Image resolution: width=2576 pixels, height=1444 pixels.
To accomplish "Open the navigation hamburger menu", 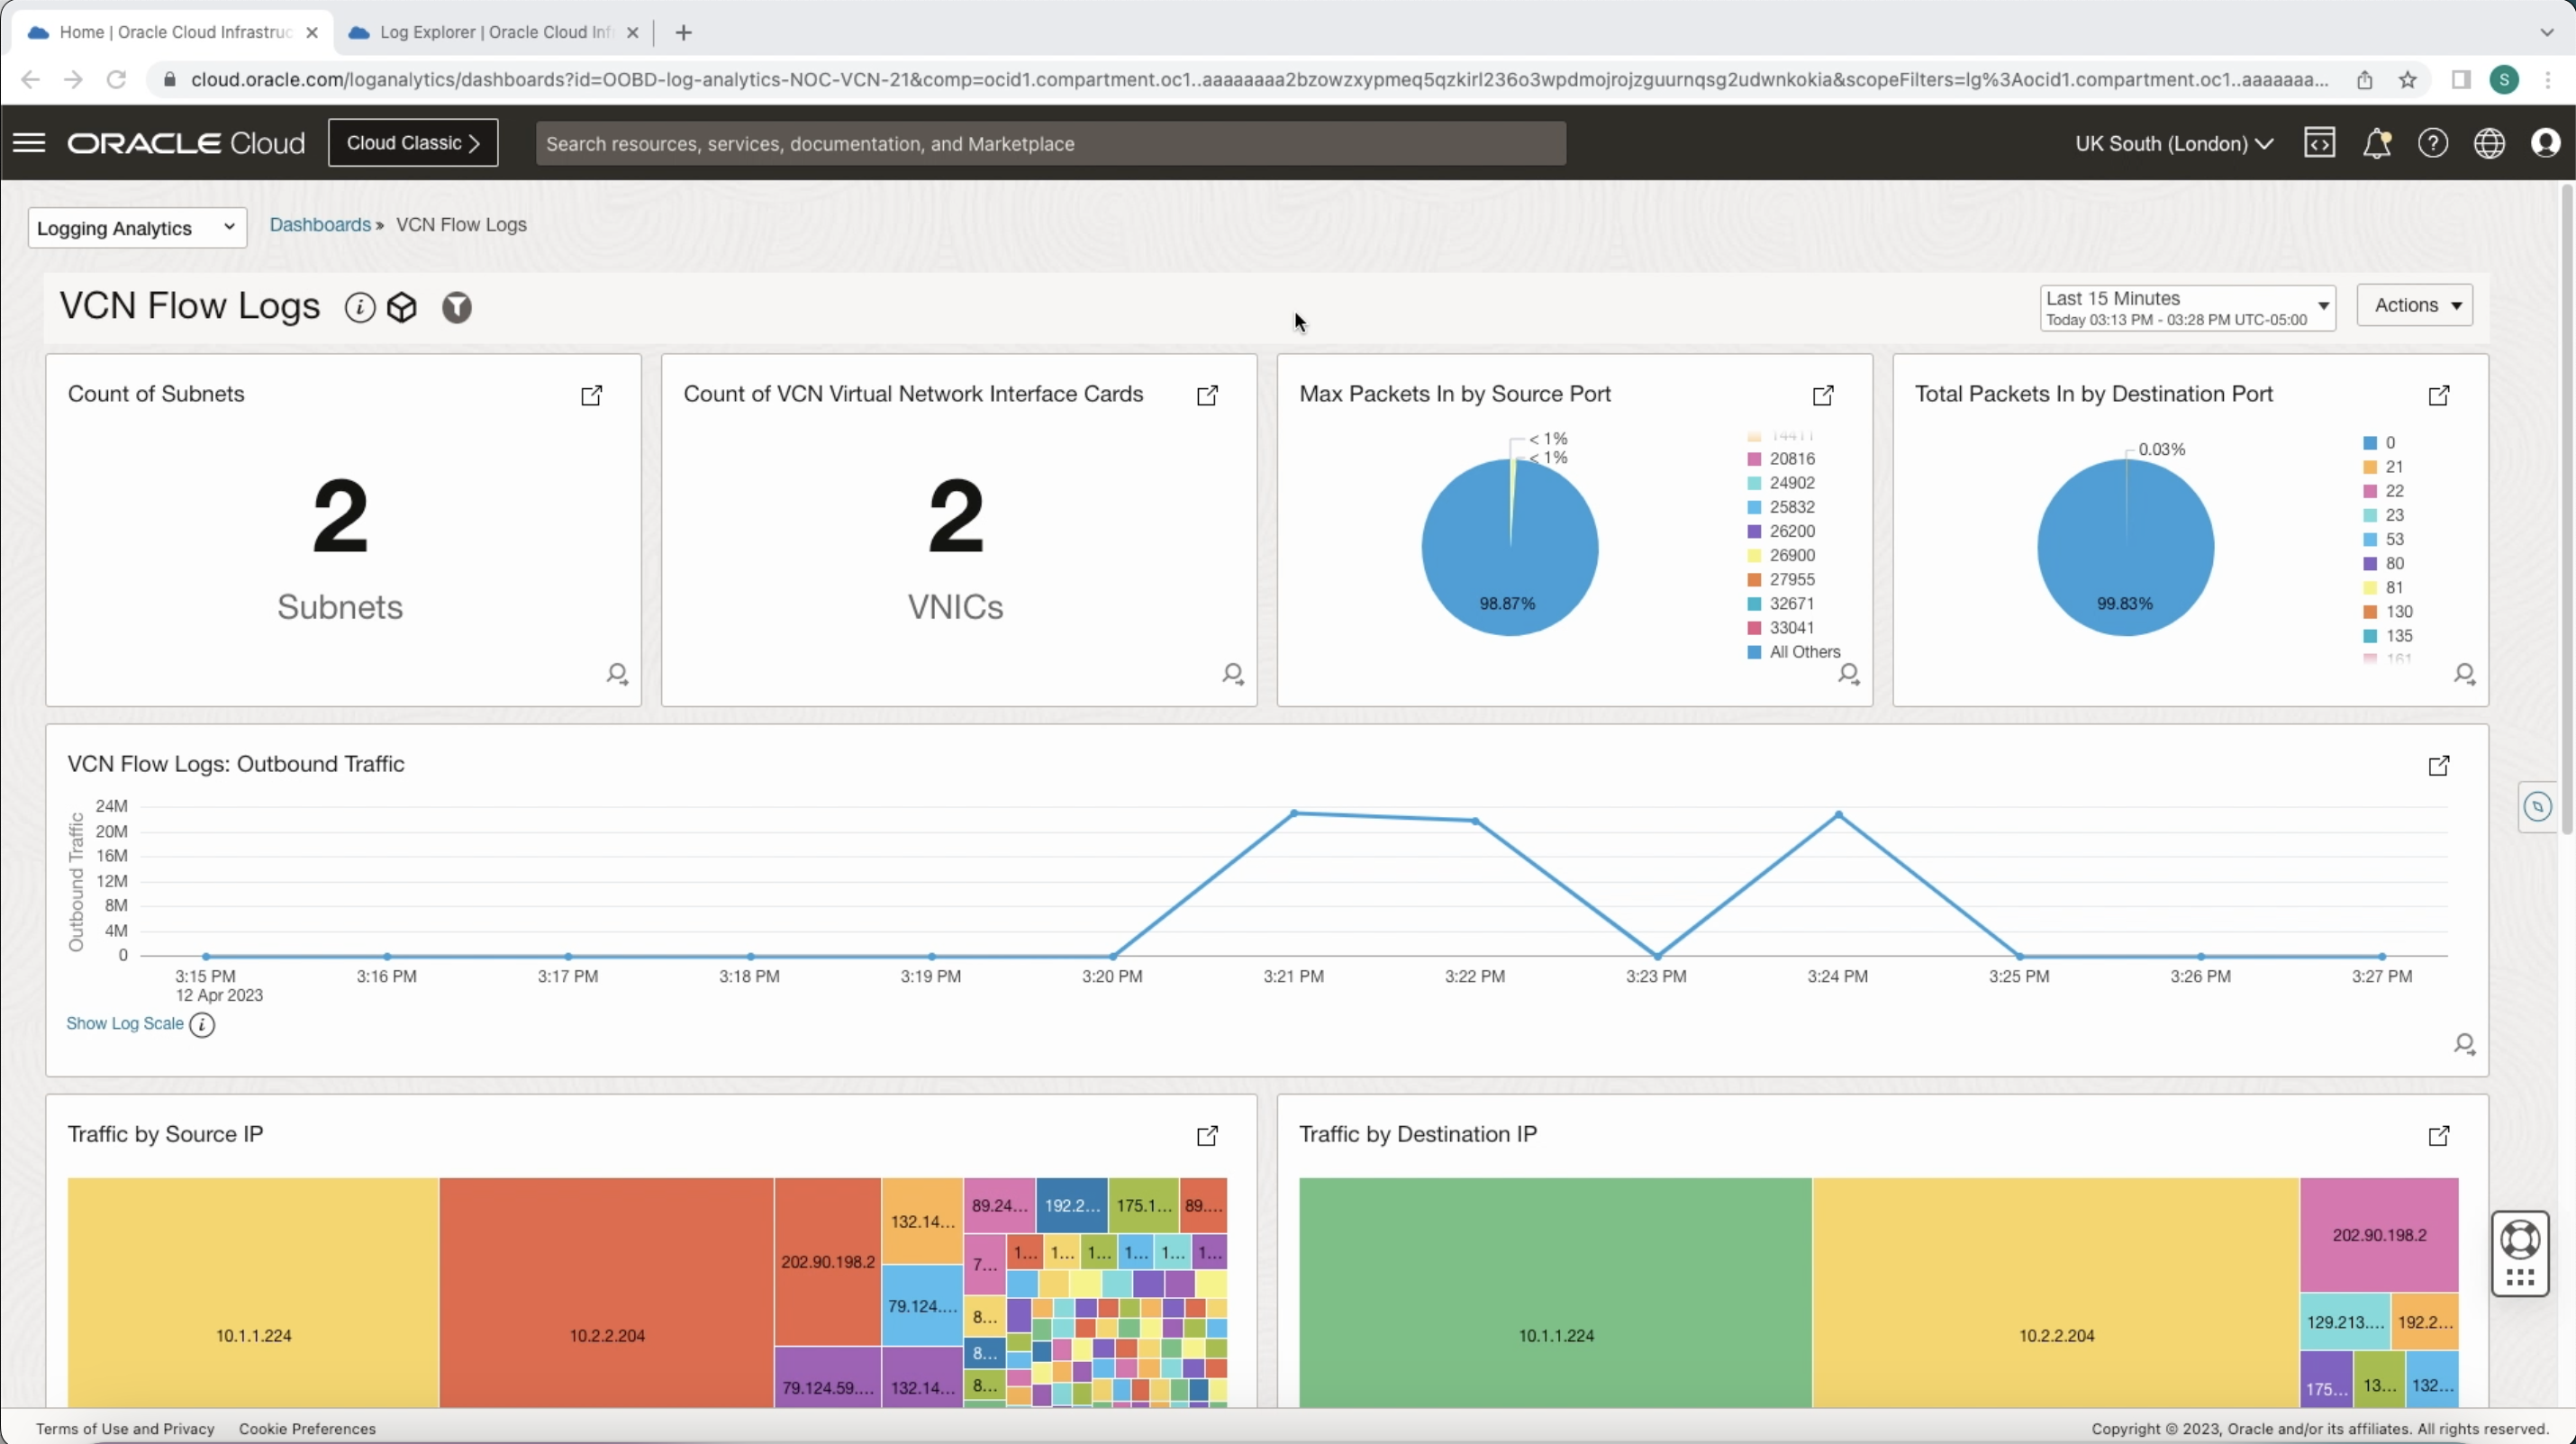I will [x=29, y=142].
